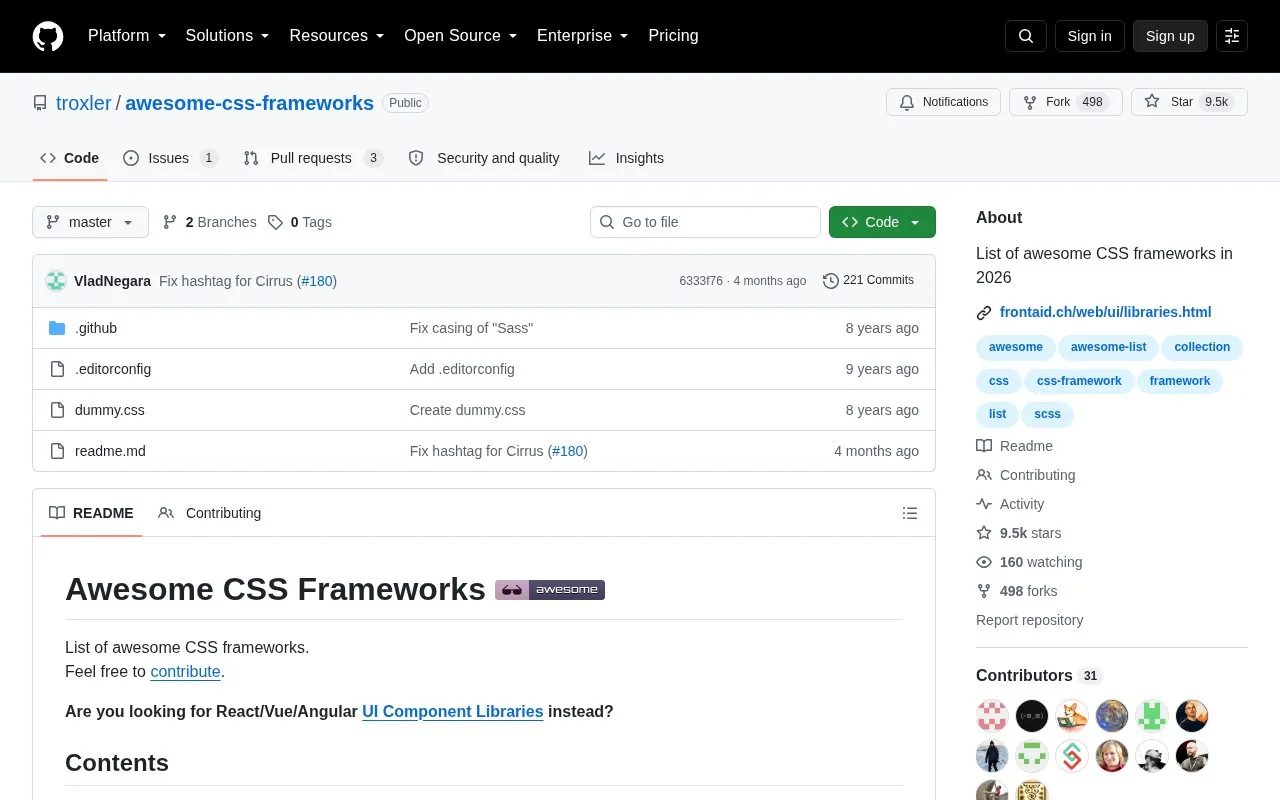1280x800 pixels.
Task: Star the repository with Star button
Action: pos(1189,102)
